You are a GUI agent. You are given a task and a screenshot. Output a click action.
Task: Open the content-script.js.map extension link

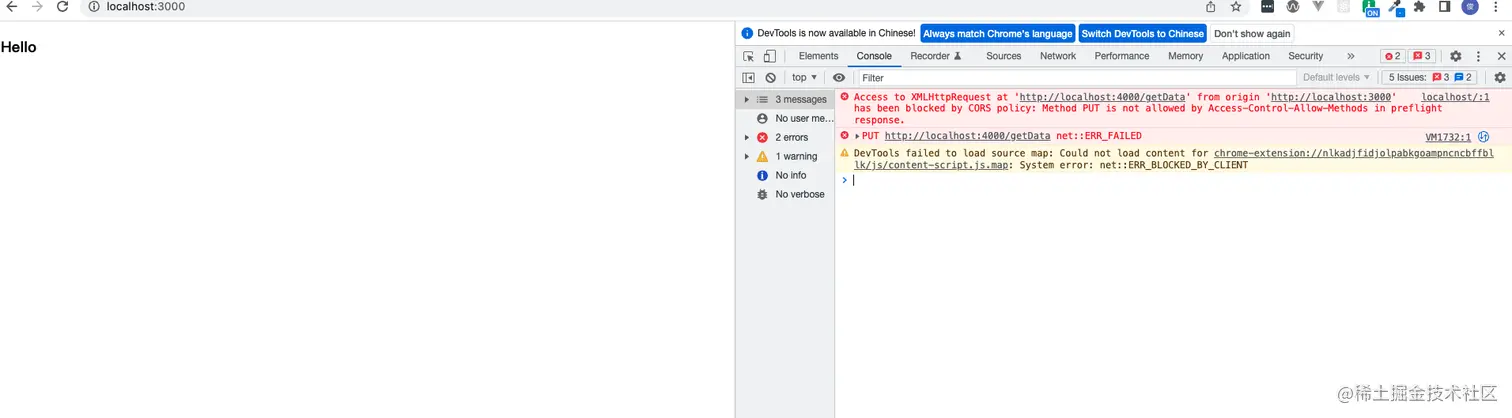pyautogui.click(x=1172, y=159)
